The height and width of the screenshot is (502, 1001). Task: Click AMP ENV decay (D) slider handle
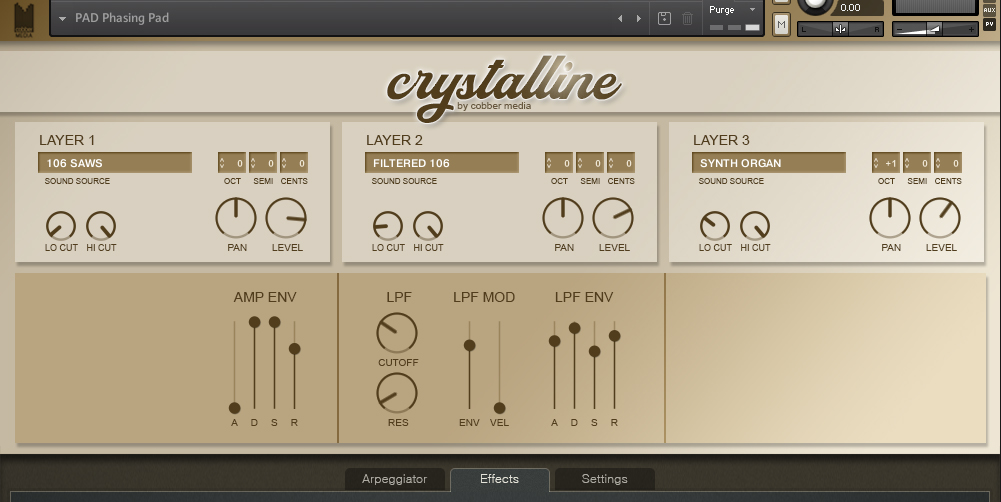(254, 322)
